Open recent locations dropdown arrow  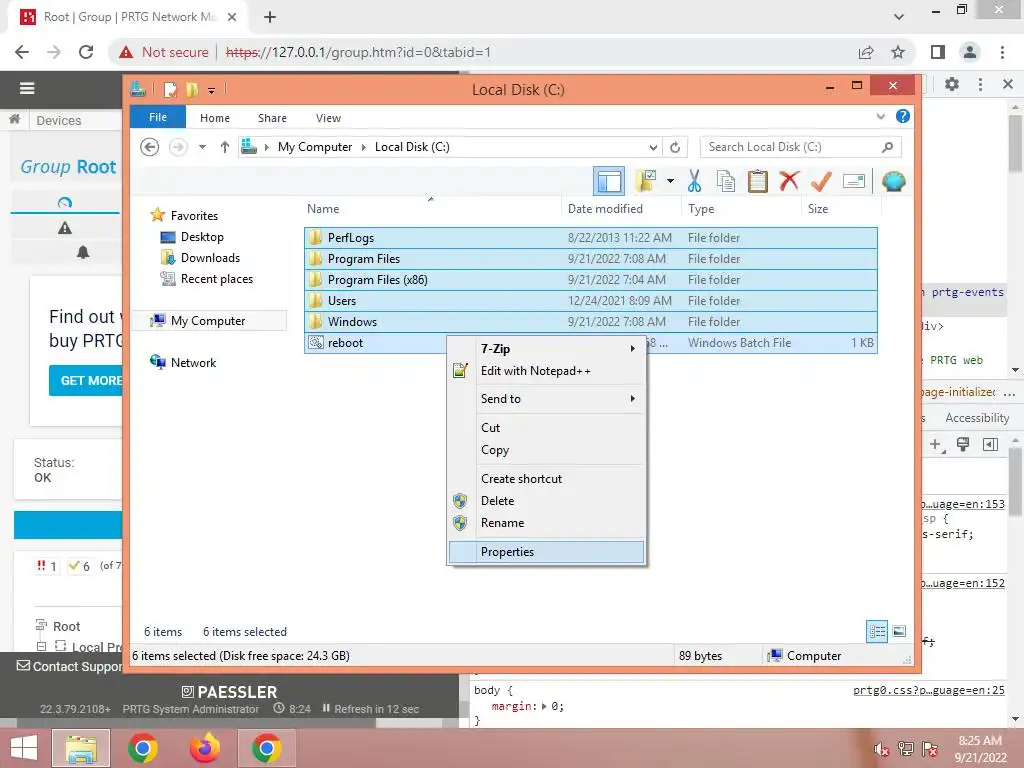pos(202,147)
